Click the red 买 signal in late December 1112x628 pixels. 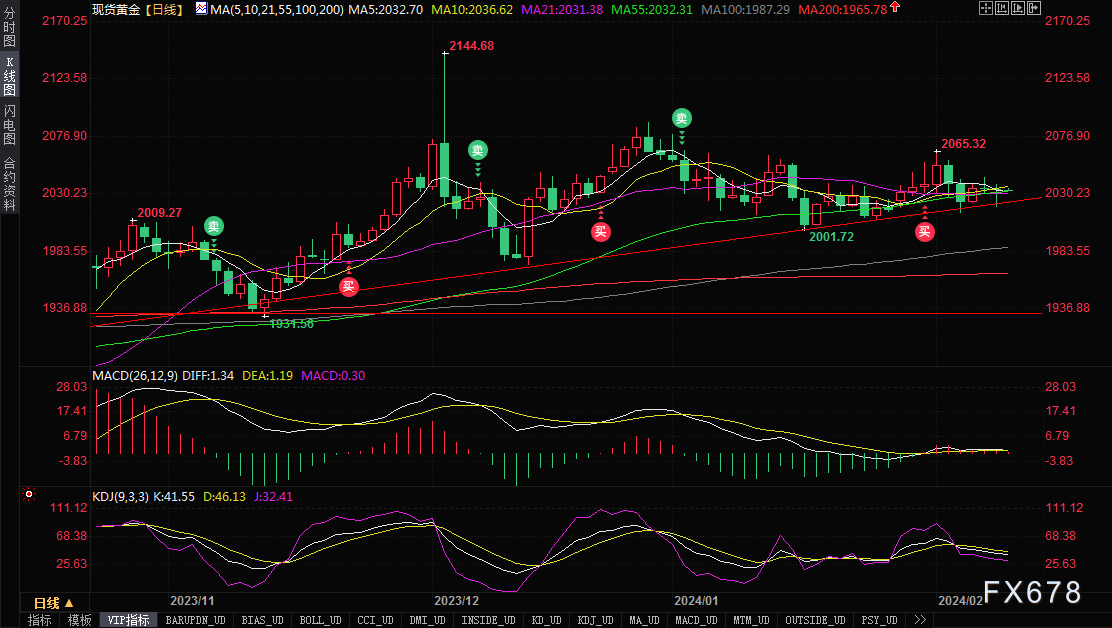coord(600,232)
